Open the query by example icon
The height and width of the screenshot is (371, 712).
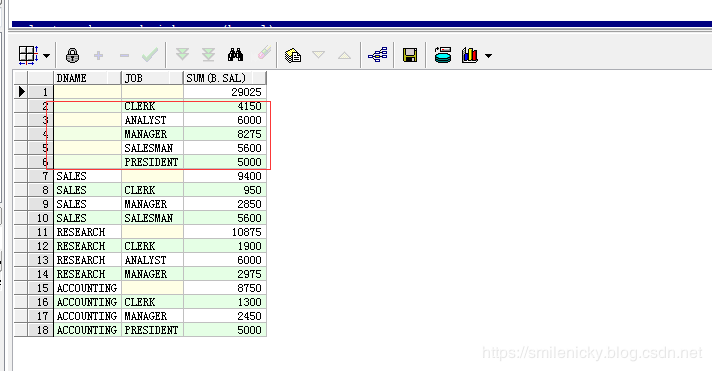point(292,55)
